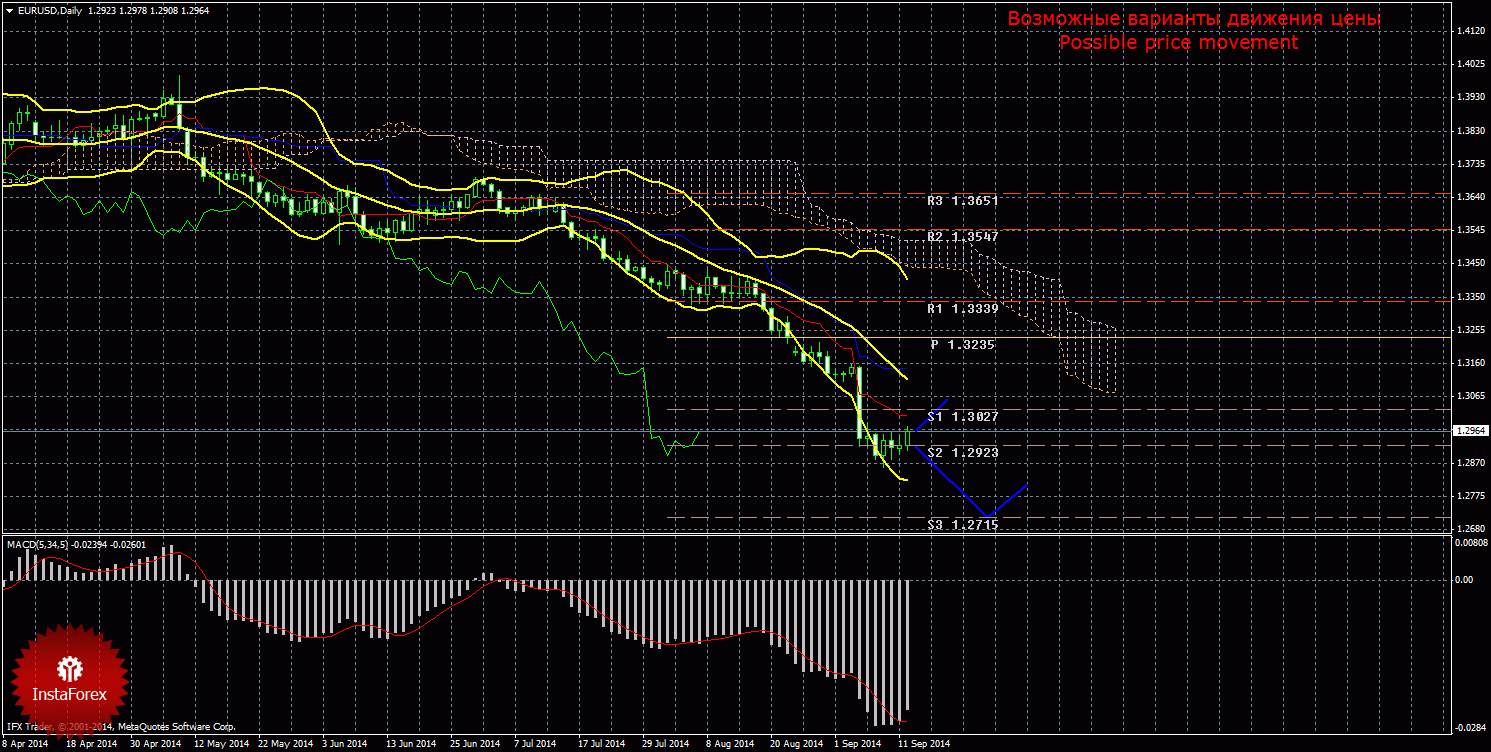Open the dropdown arrow beside EURUSD,Daily
Viewport: 1491px width, 752px height.
pyautogui.click(x=9, y=10)
